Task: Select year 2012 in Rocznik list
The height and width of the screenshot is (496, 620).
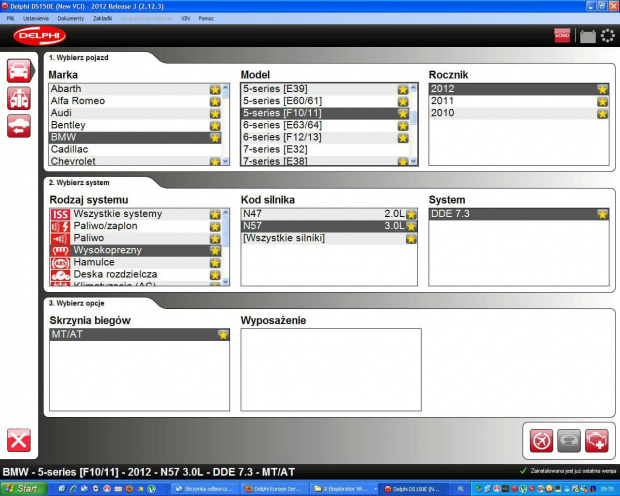Action: tap(519, 89)
